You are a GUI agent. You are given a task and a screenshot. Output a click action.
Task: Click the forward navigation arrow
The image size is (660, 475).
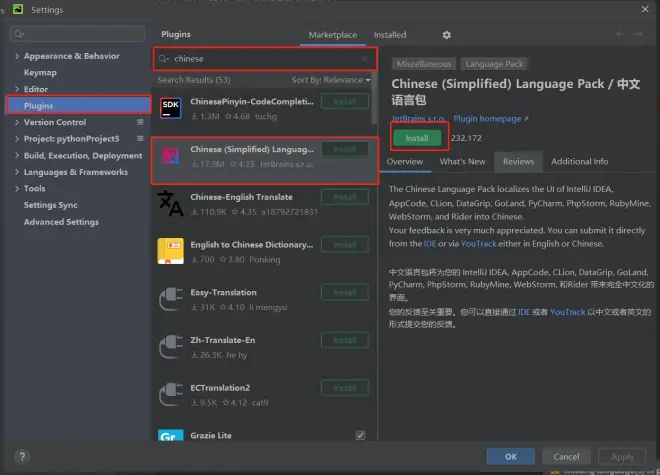tap(639, 34)
